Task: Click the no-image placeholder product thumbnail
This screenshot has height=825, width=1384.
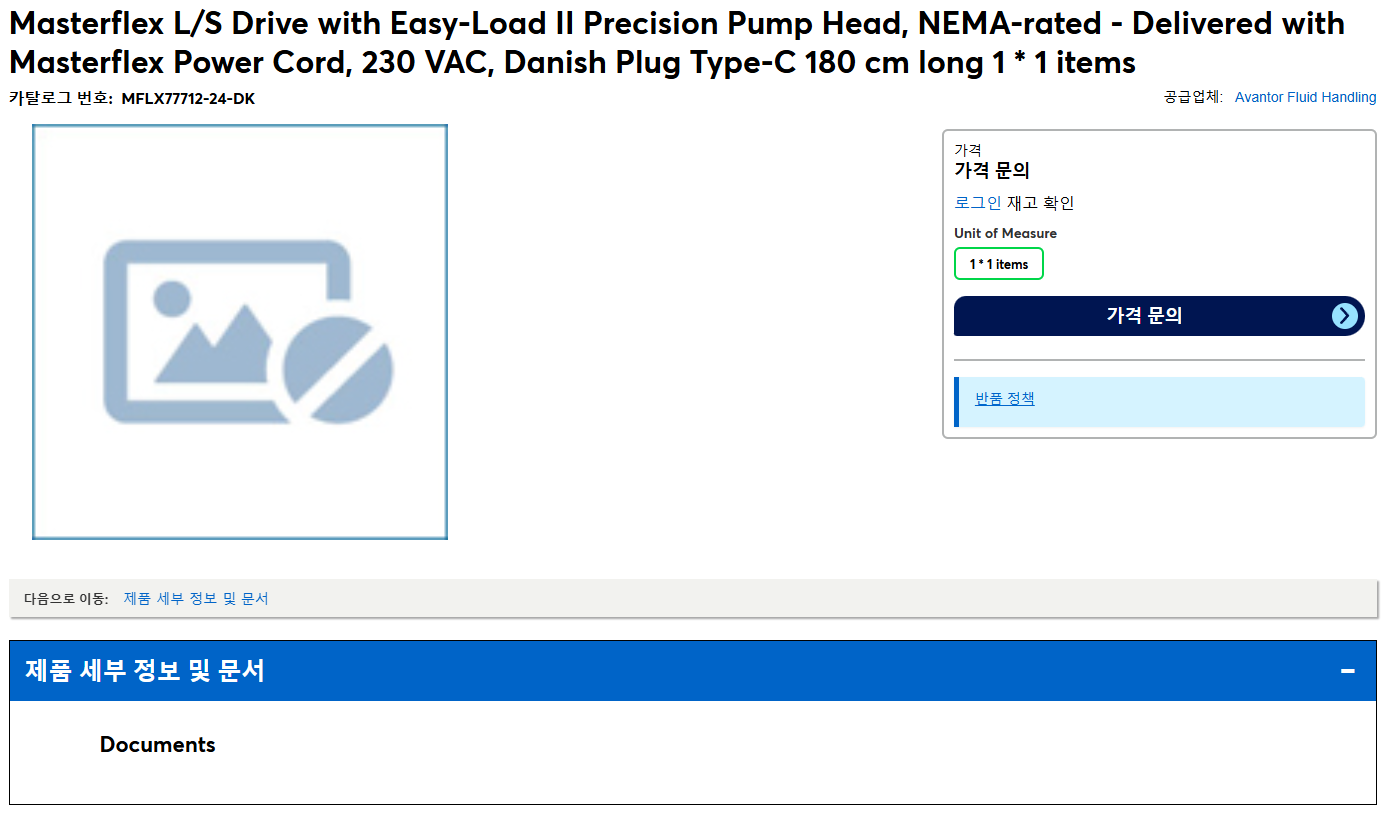Action: (x=240, y=332)
